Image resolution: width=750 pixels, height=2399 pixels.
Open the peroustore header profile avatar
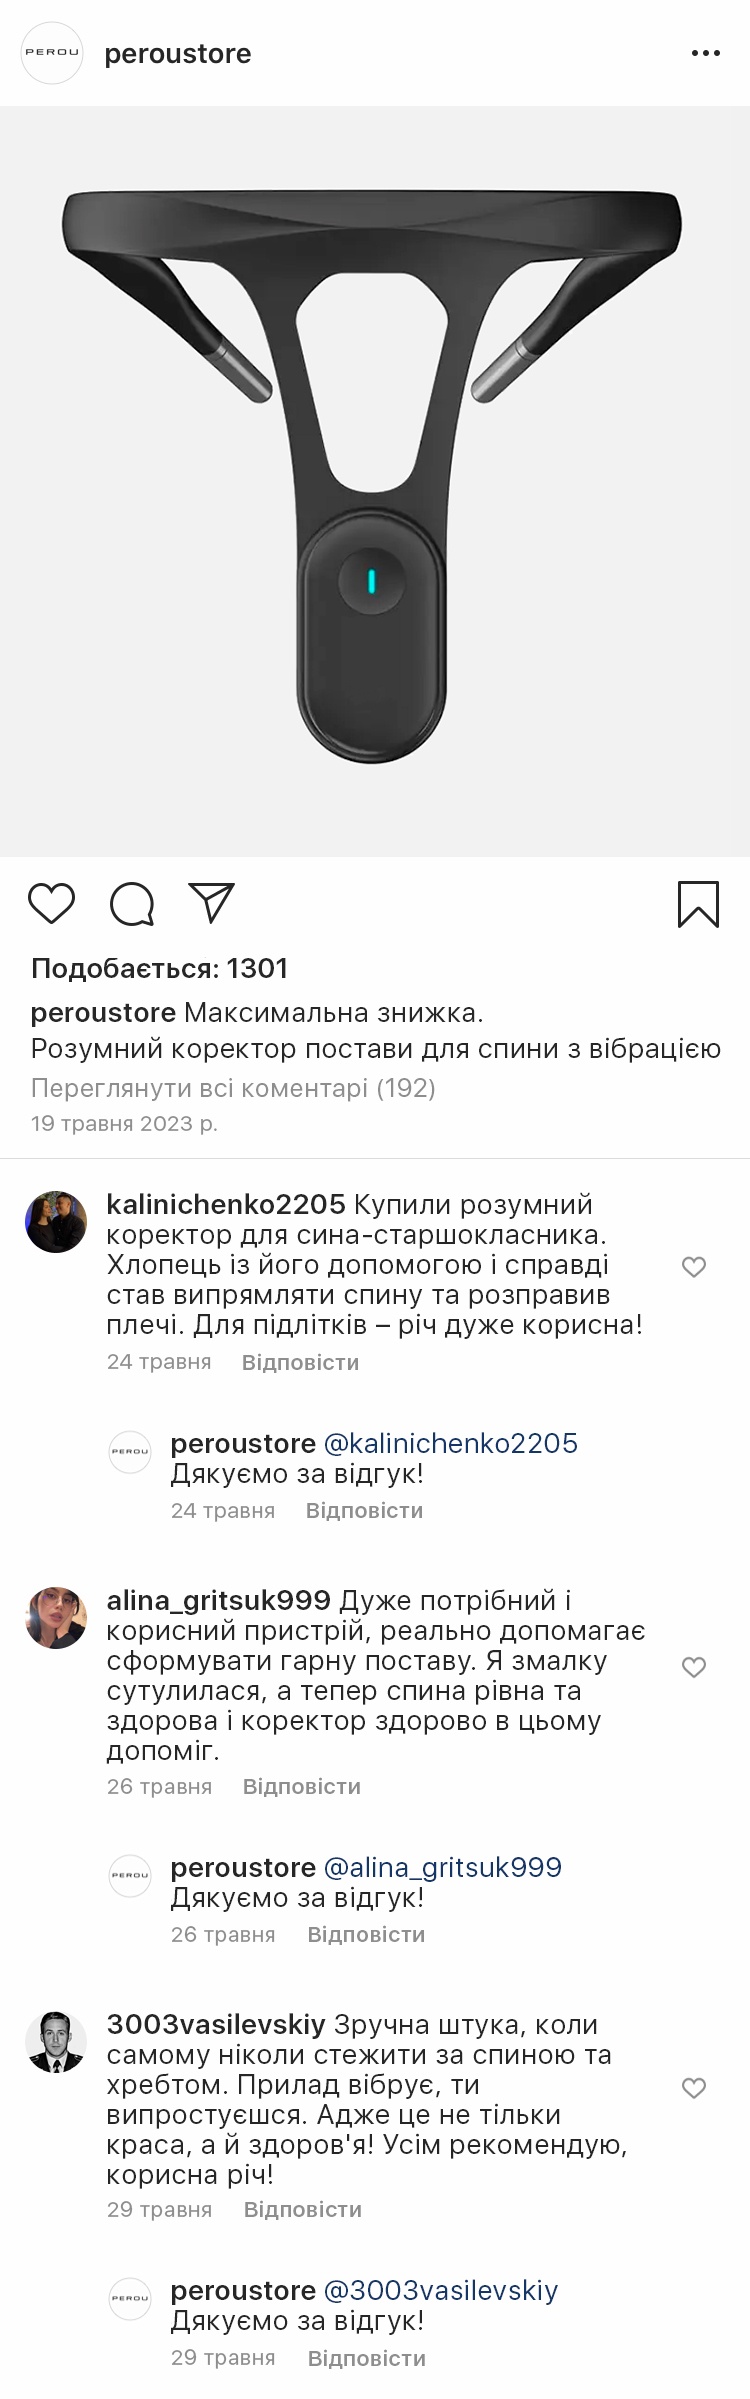coord(52,53)
